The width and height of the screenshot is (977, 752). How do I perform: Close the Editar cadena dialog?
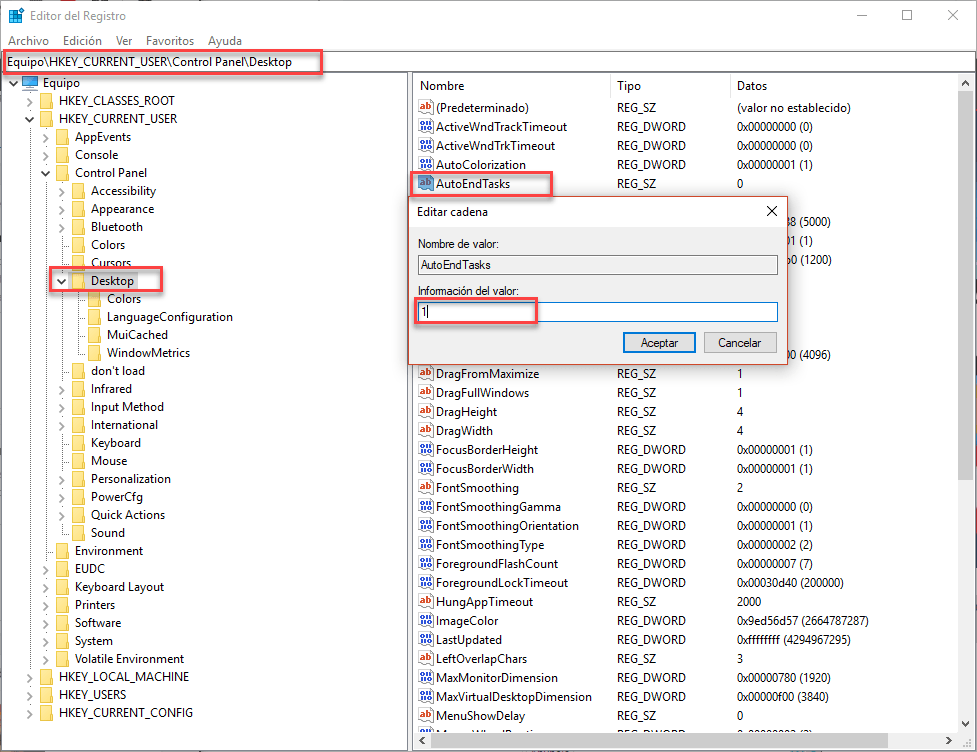771,212
